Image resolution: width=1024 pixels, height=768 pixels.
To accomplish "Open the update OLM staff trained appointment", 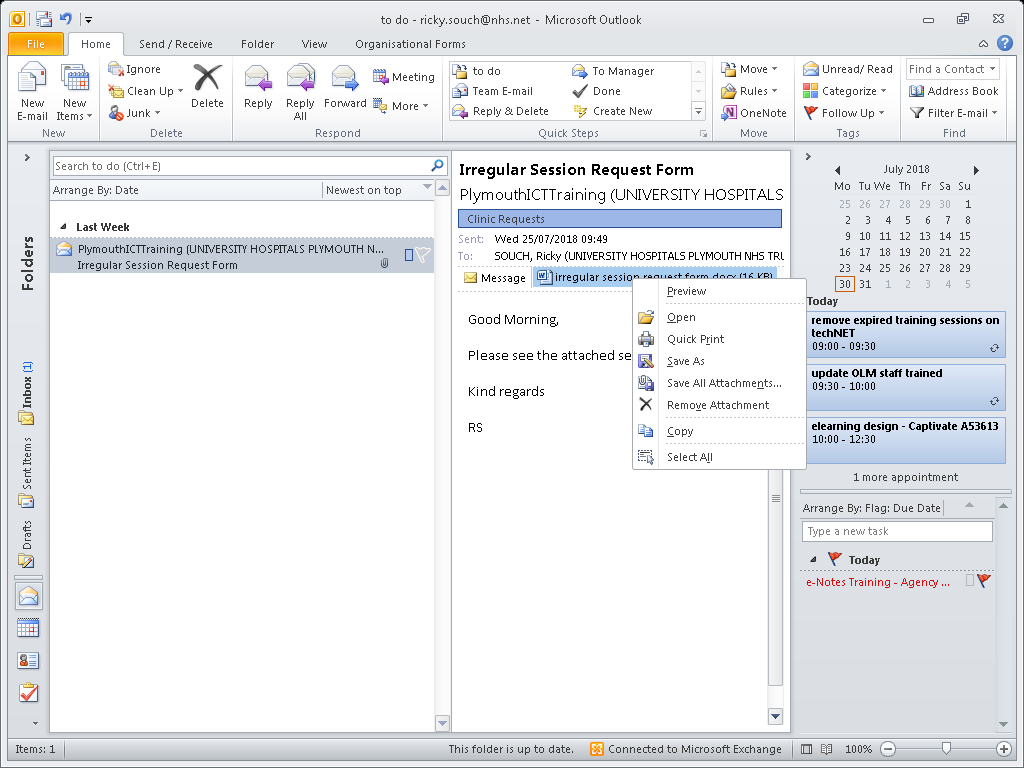I will 906,387.
